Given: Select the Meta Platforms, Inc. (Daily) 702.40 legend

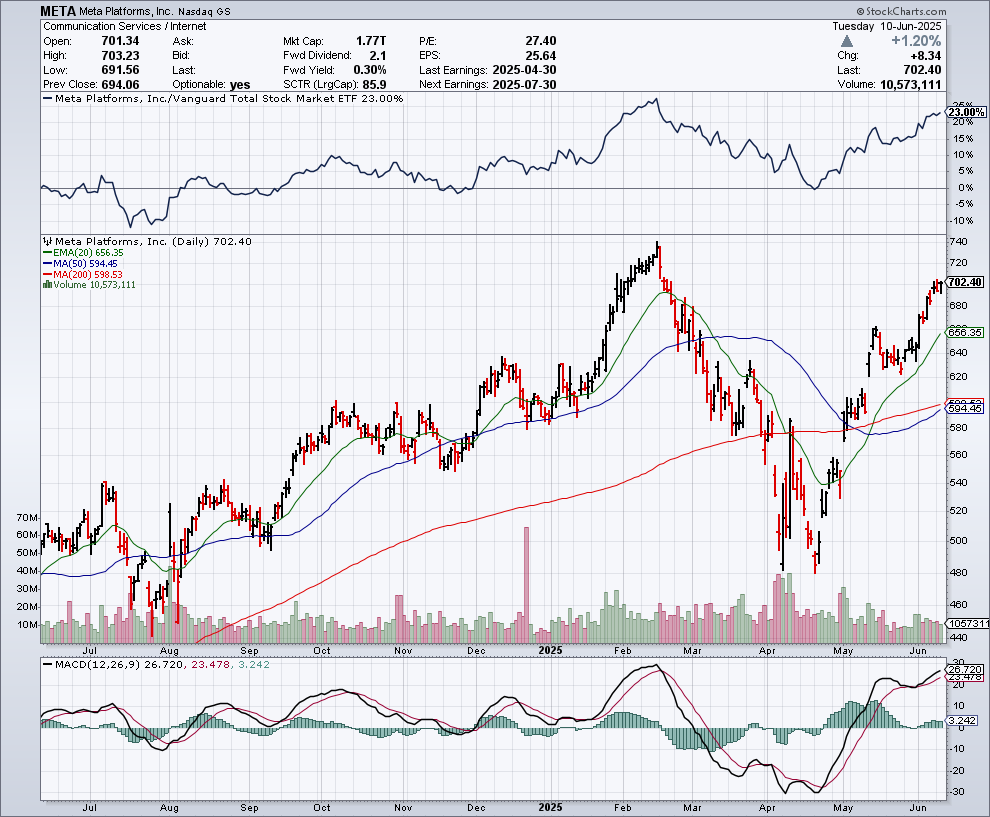Looking at the screenshot, I should pos(153,241).
